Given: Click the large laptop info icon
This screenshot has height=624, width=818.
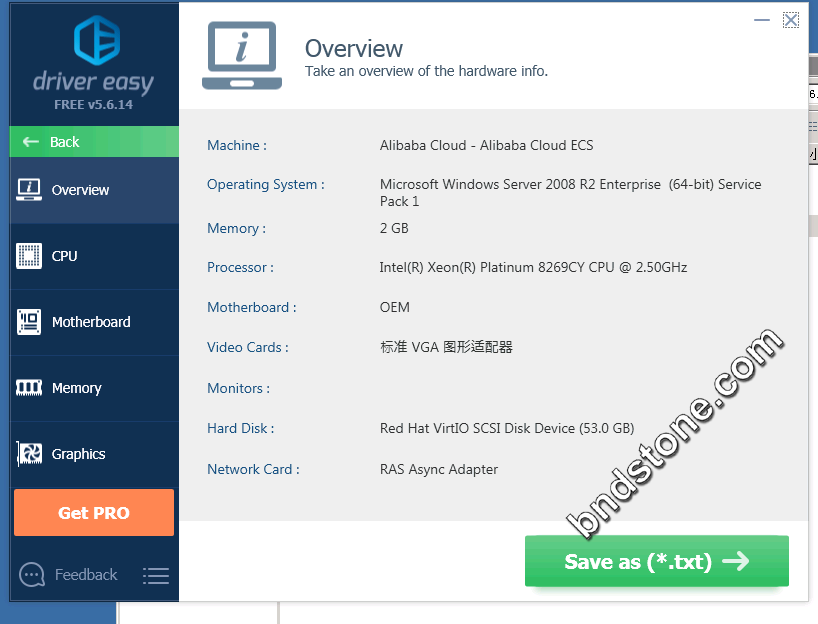Looking at the screenshot, I should (x=241, y=56).
